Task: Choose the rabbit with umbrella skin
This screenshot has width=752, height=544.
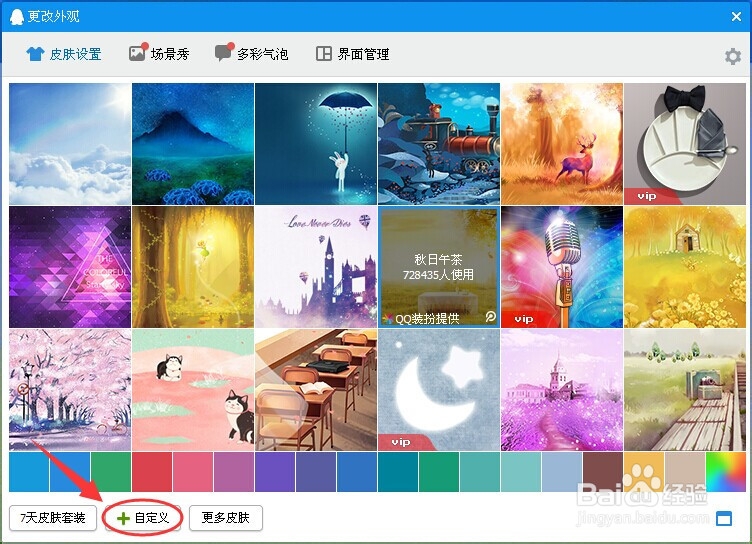Action: pos(316,144)
